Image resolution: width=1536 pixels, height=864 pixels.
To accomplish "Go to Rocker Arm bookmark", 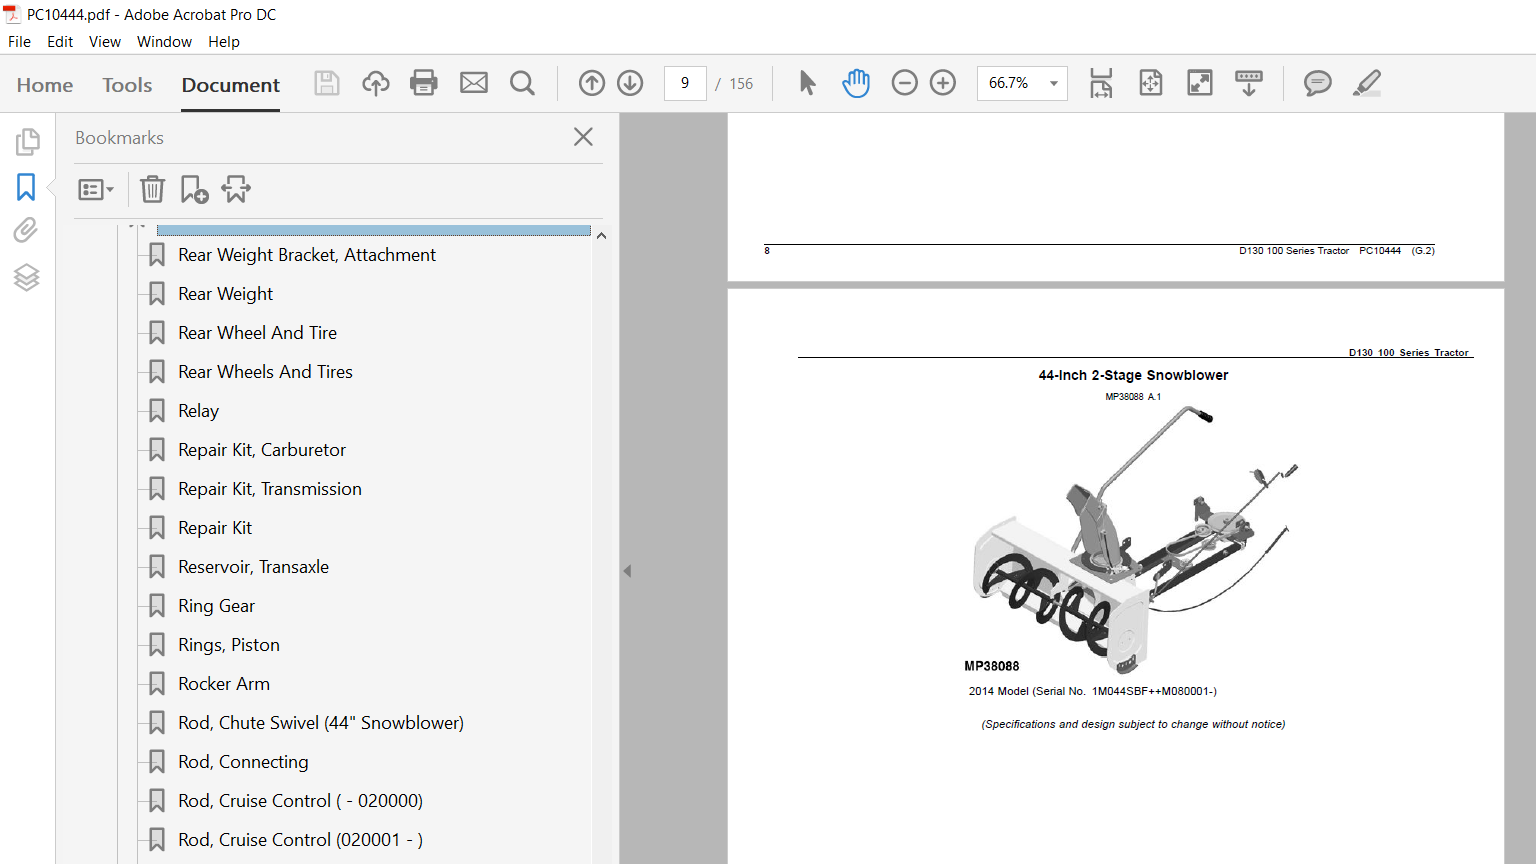I will (224, 684).
